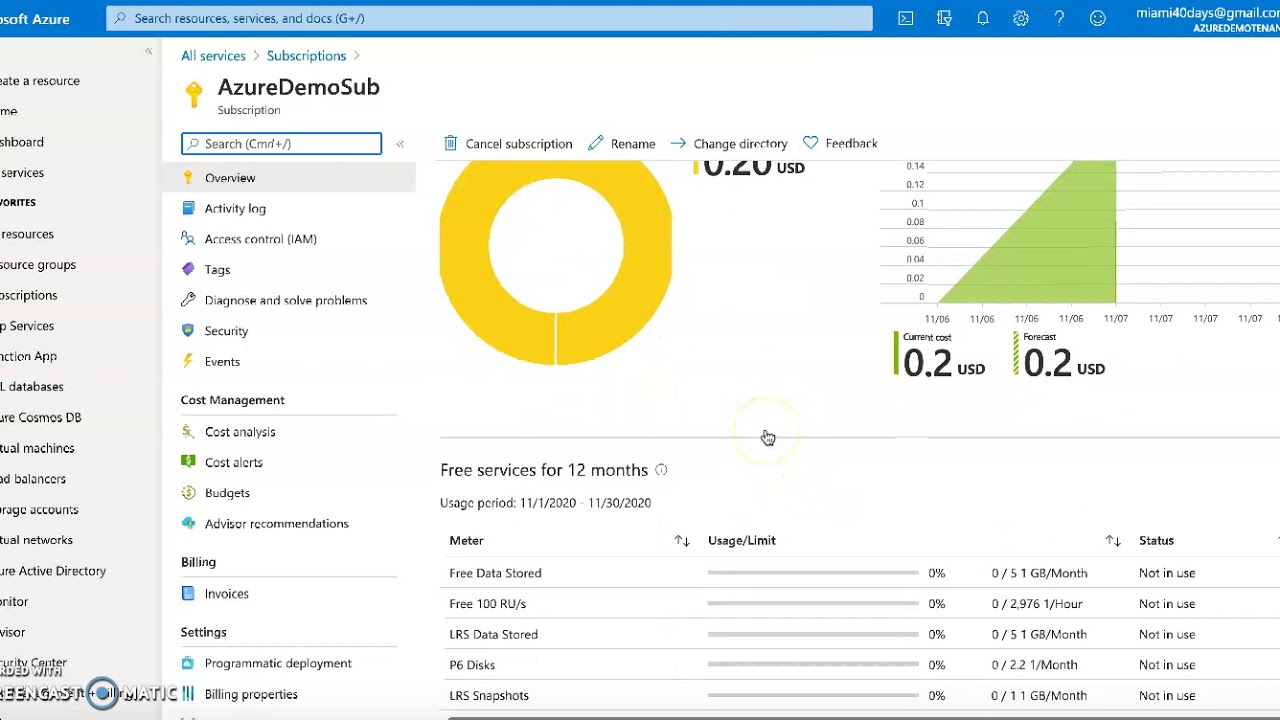Viewport: 1280px width, 720px height.
Task: Click the Cancel subscription trash icon
Action: [451, 143]
